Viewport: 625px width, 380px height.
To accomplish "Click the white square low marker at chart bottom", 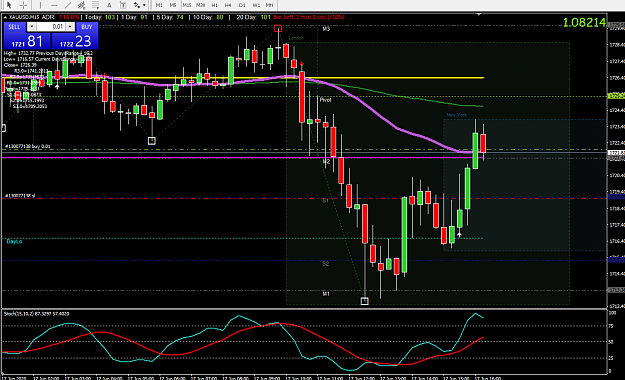I will [364, 301].
